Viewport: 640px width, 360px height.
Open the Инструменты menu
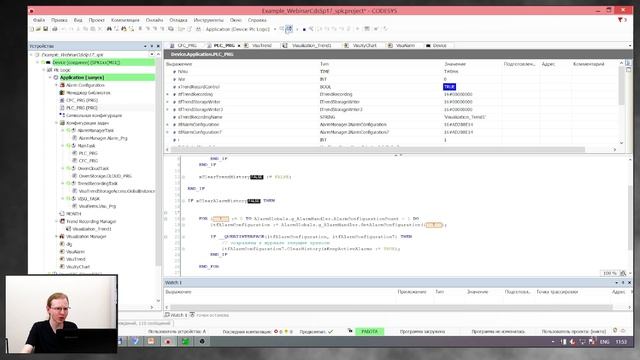pyautogui.click(x=209, y=20)
